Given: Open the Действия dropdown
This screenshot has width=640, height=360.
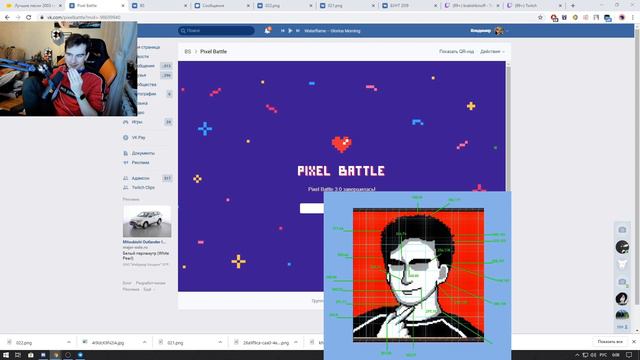Looking at the screenshot, I should [x=492, y=51].
